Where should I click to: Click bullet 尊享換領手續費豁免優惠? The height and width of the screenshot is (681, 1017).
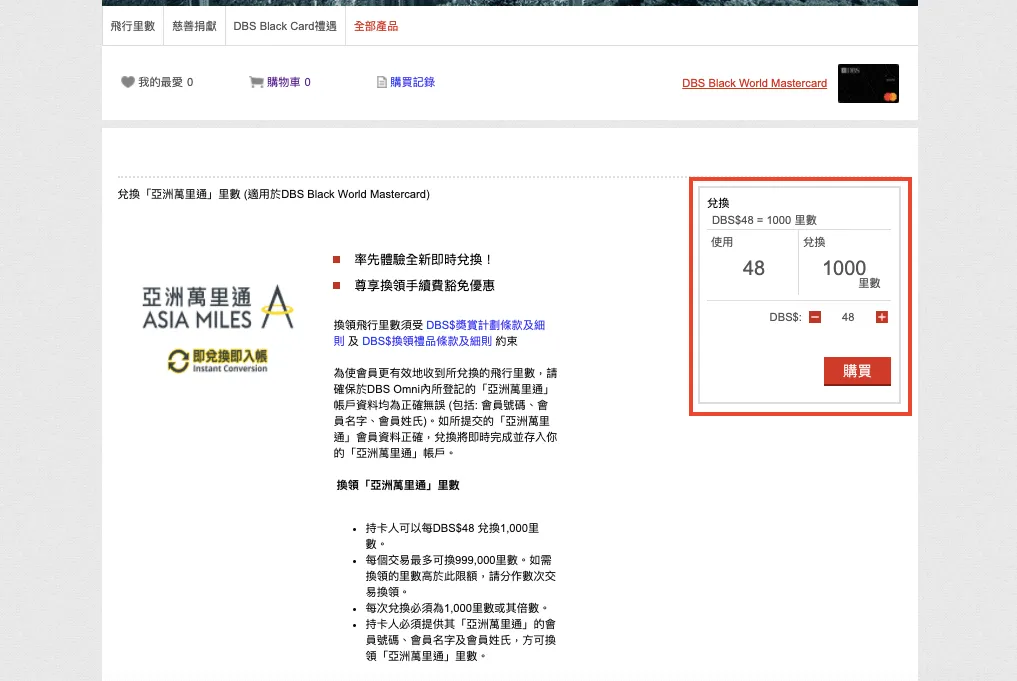pos(424,285)
